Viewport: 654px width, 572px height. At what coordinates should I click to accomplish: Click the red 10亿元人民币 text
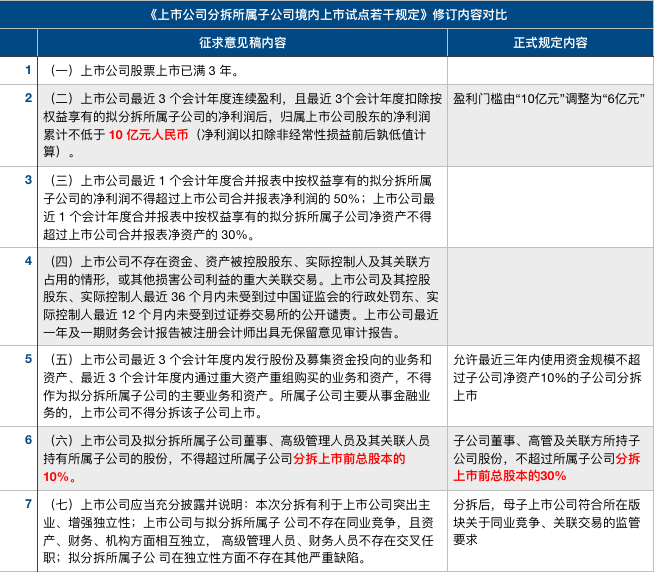coord(150,134)
